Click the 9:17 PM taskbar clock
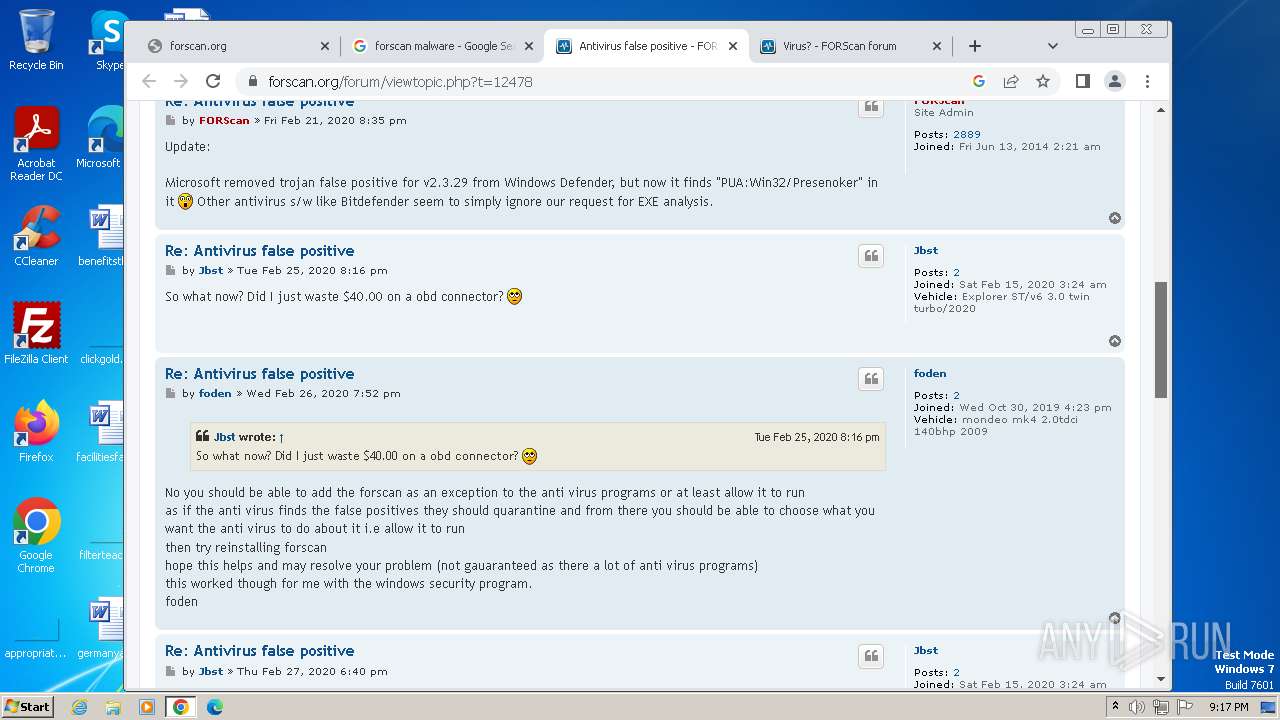This screenshot has height=720, width=1280. (x=1228, y=707)
